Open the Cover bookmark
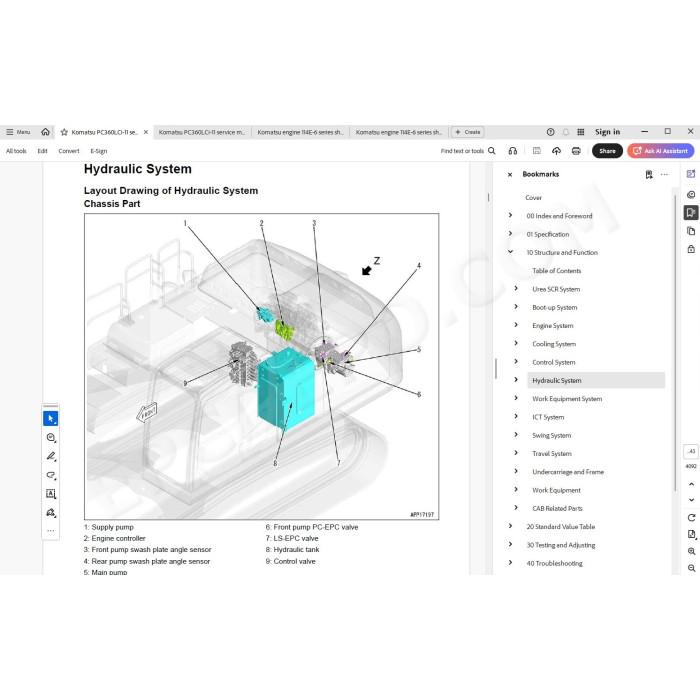Viewport: 700px width, 700px height. point(533,197)
